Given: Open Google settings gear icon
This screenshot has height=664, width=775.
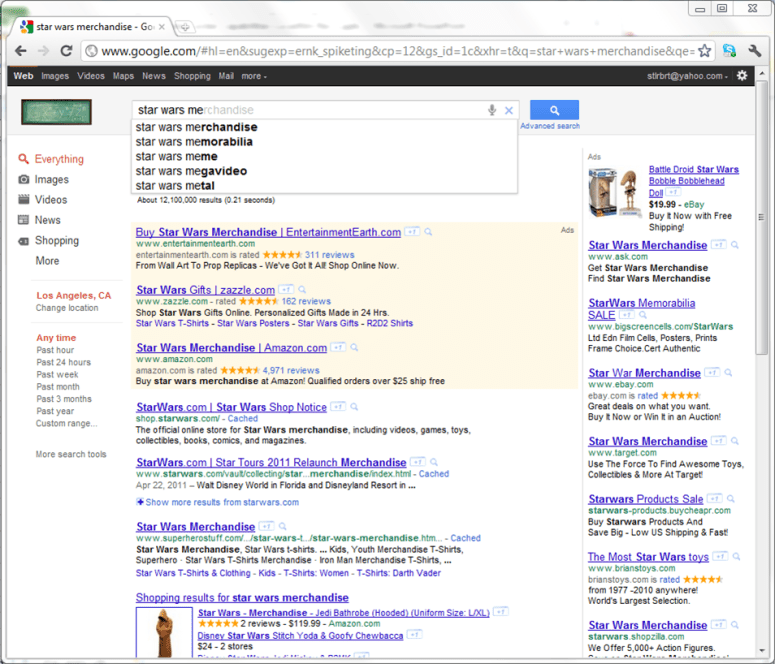Looking at the screenshot, I should pos(742,76).
